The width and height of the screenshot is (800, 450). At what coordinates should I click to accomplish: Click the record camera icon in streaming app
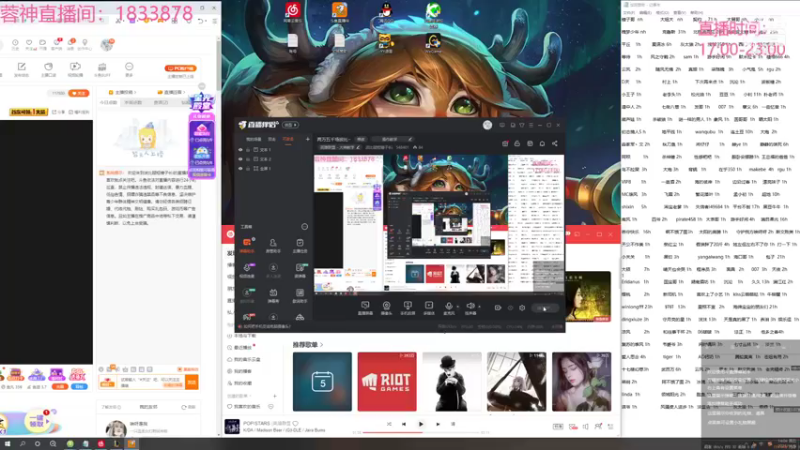[x=498, y=308]
